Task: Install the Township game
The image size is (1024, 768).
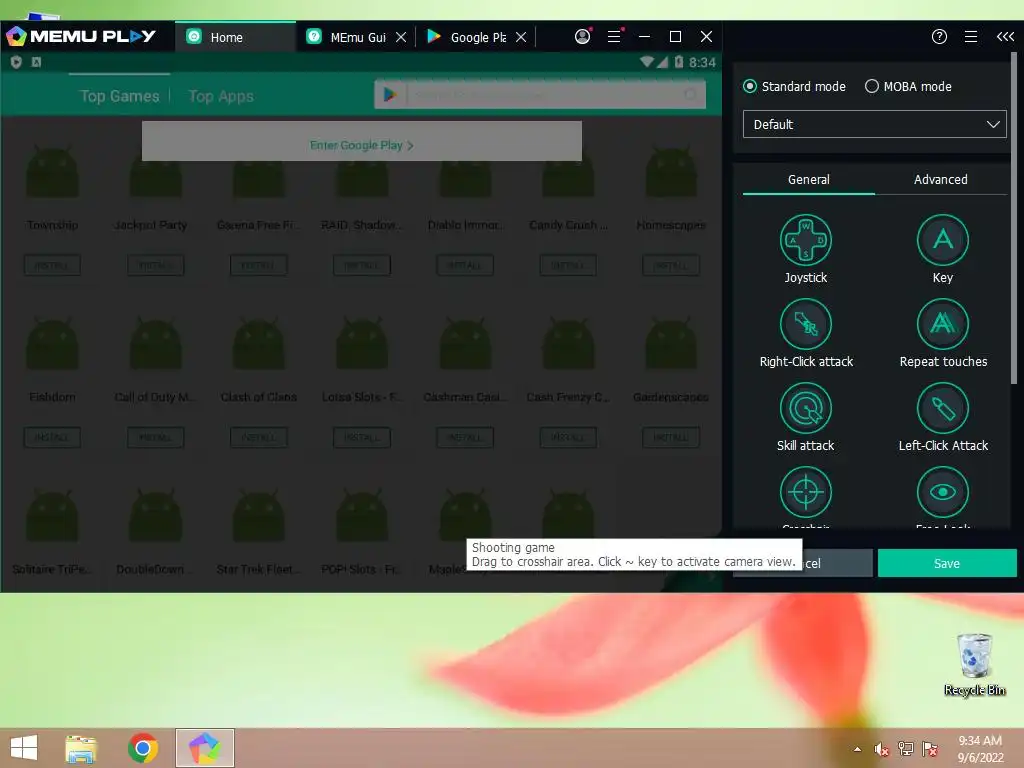Action: 52,265
